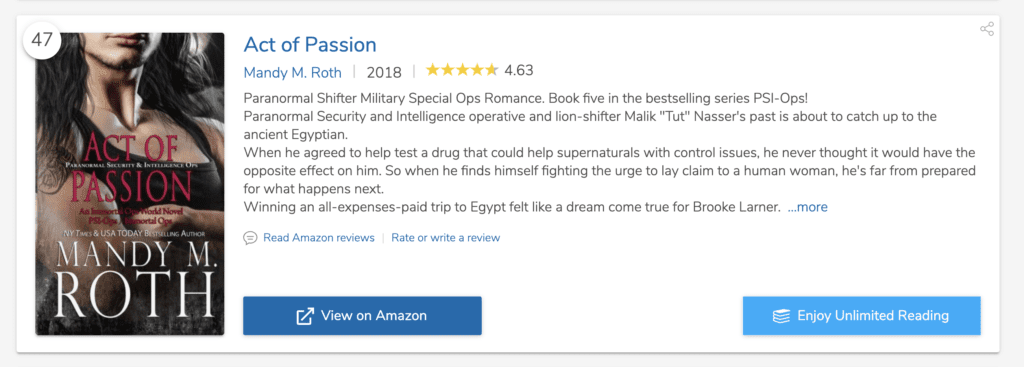1024x367 pixels.
Task: Click the stacked books icon on Enjoy Unlimited Reading
Action: pyautogui.click(x=781, y=316)
